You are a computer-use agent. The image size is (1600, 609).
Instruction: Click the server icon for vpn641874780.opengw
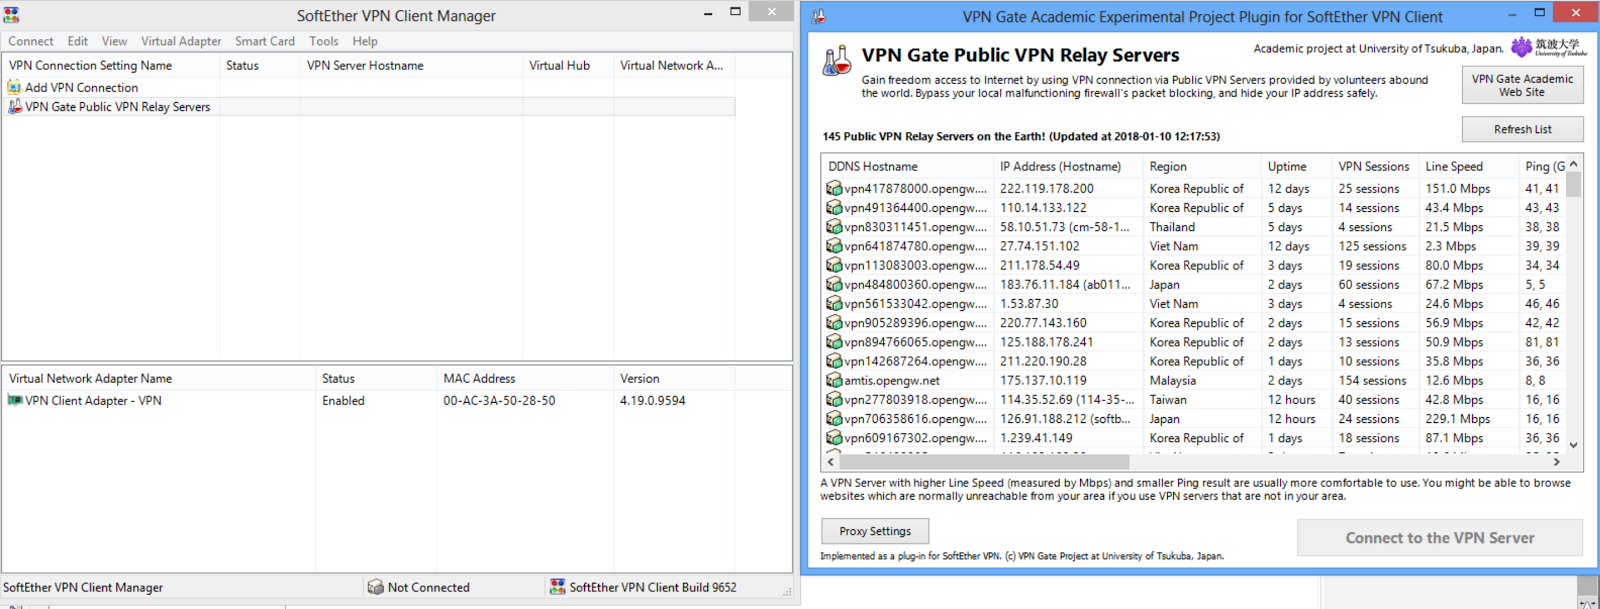tap(833, 245)
